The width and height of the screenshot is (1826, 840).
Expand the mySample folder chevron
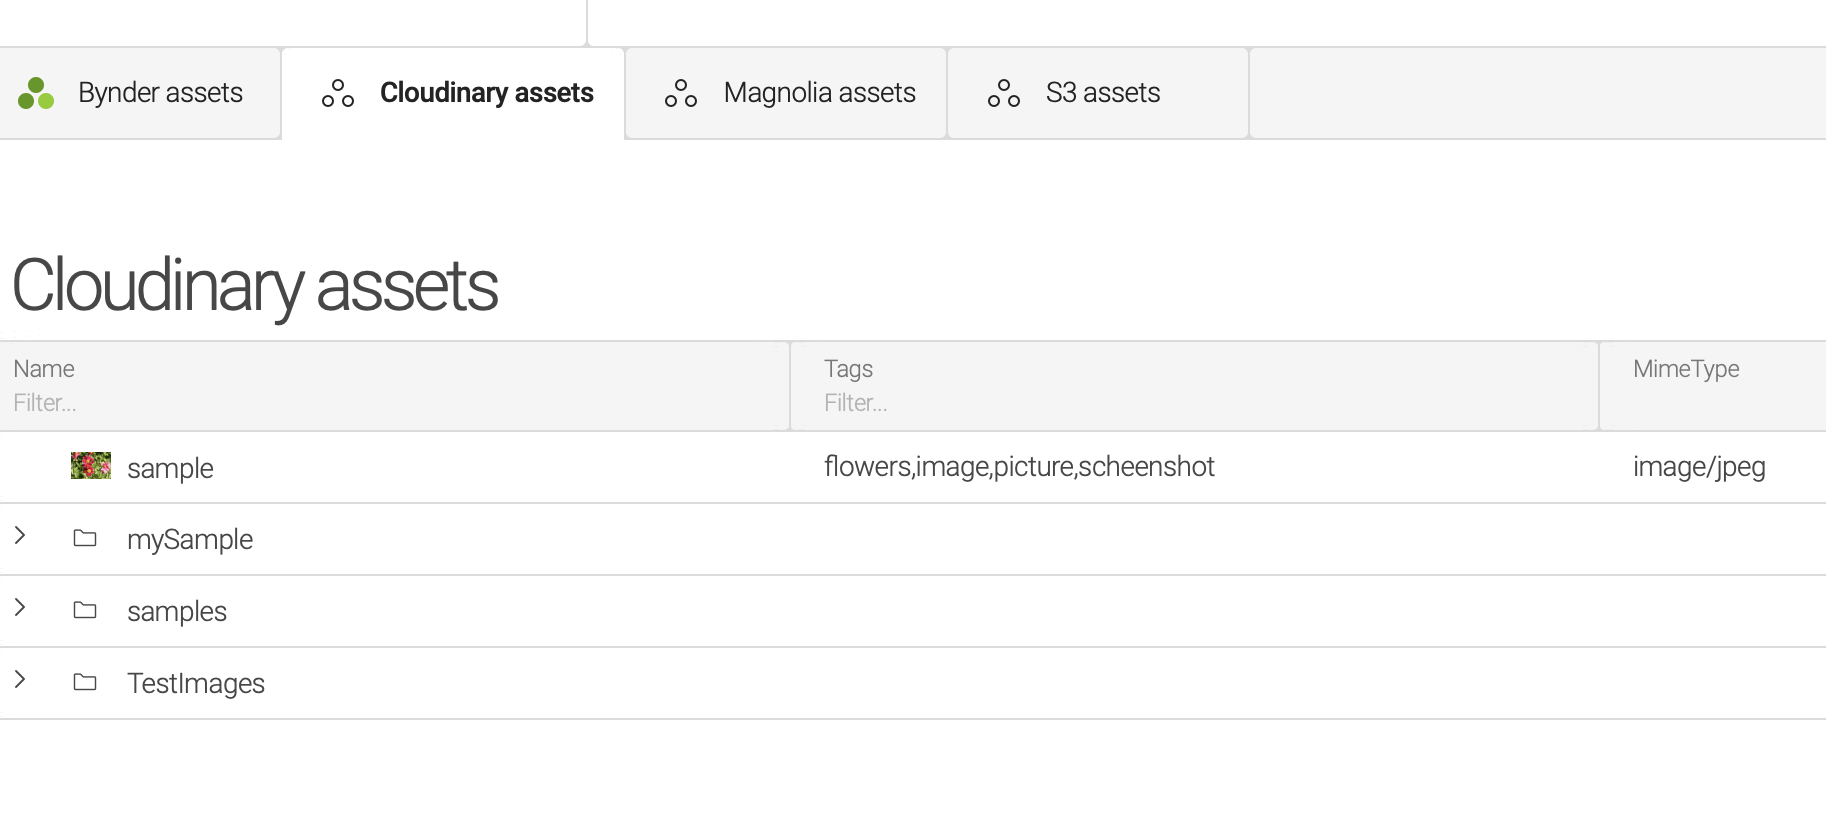[x=20, y=536]
